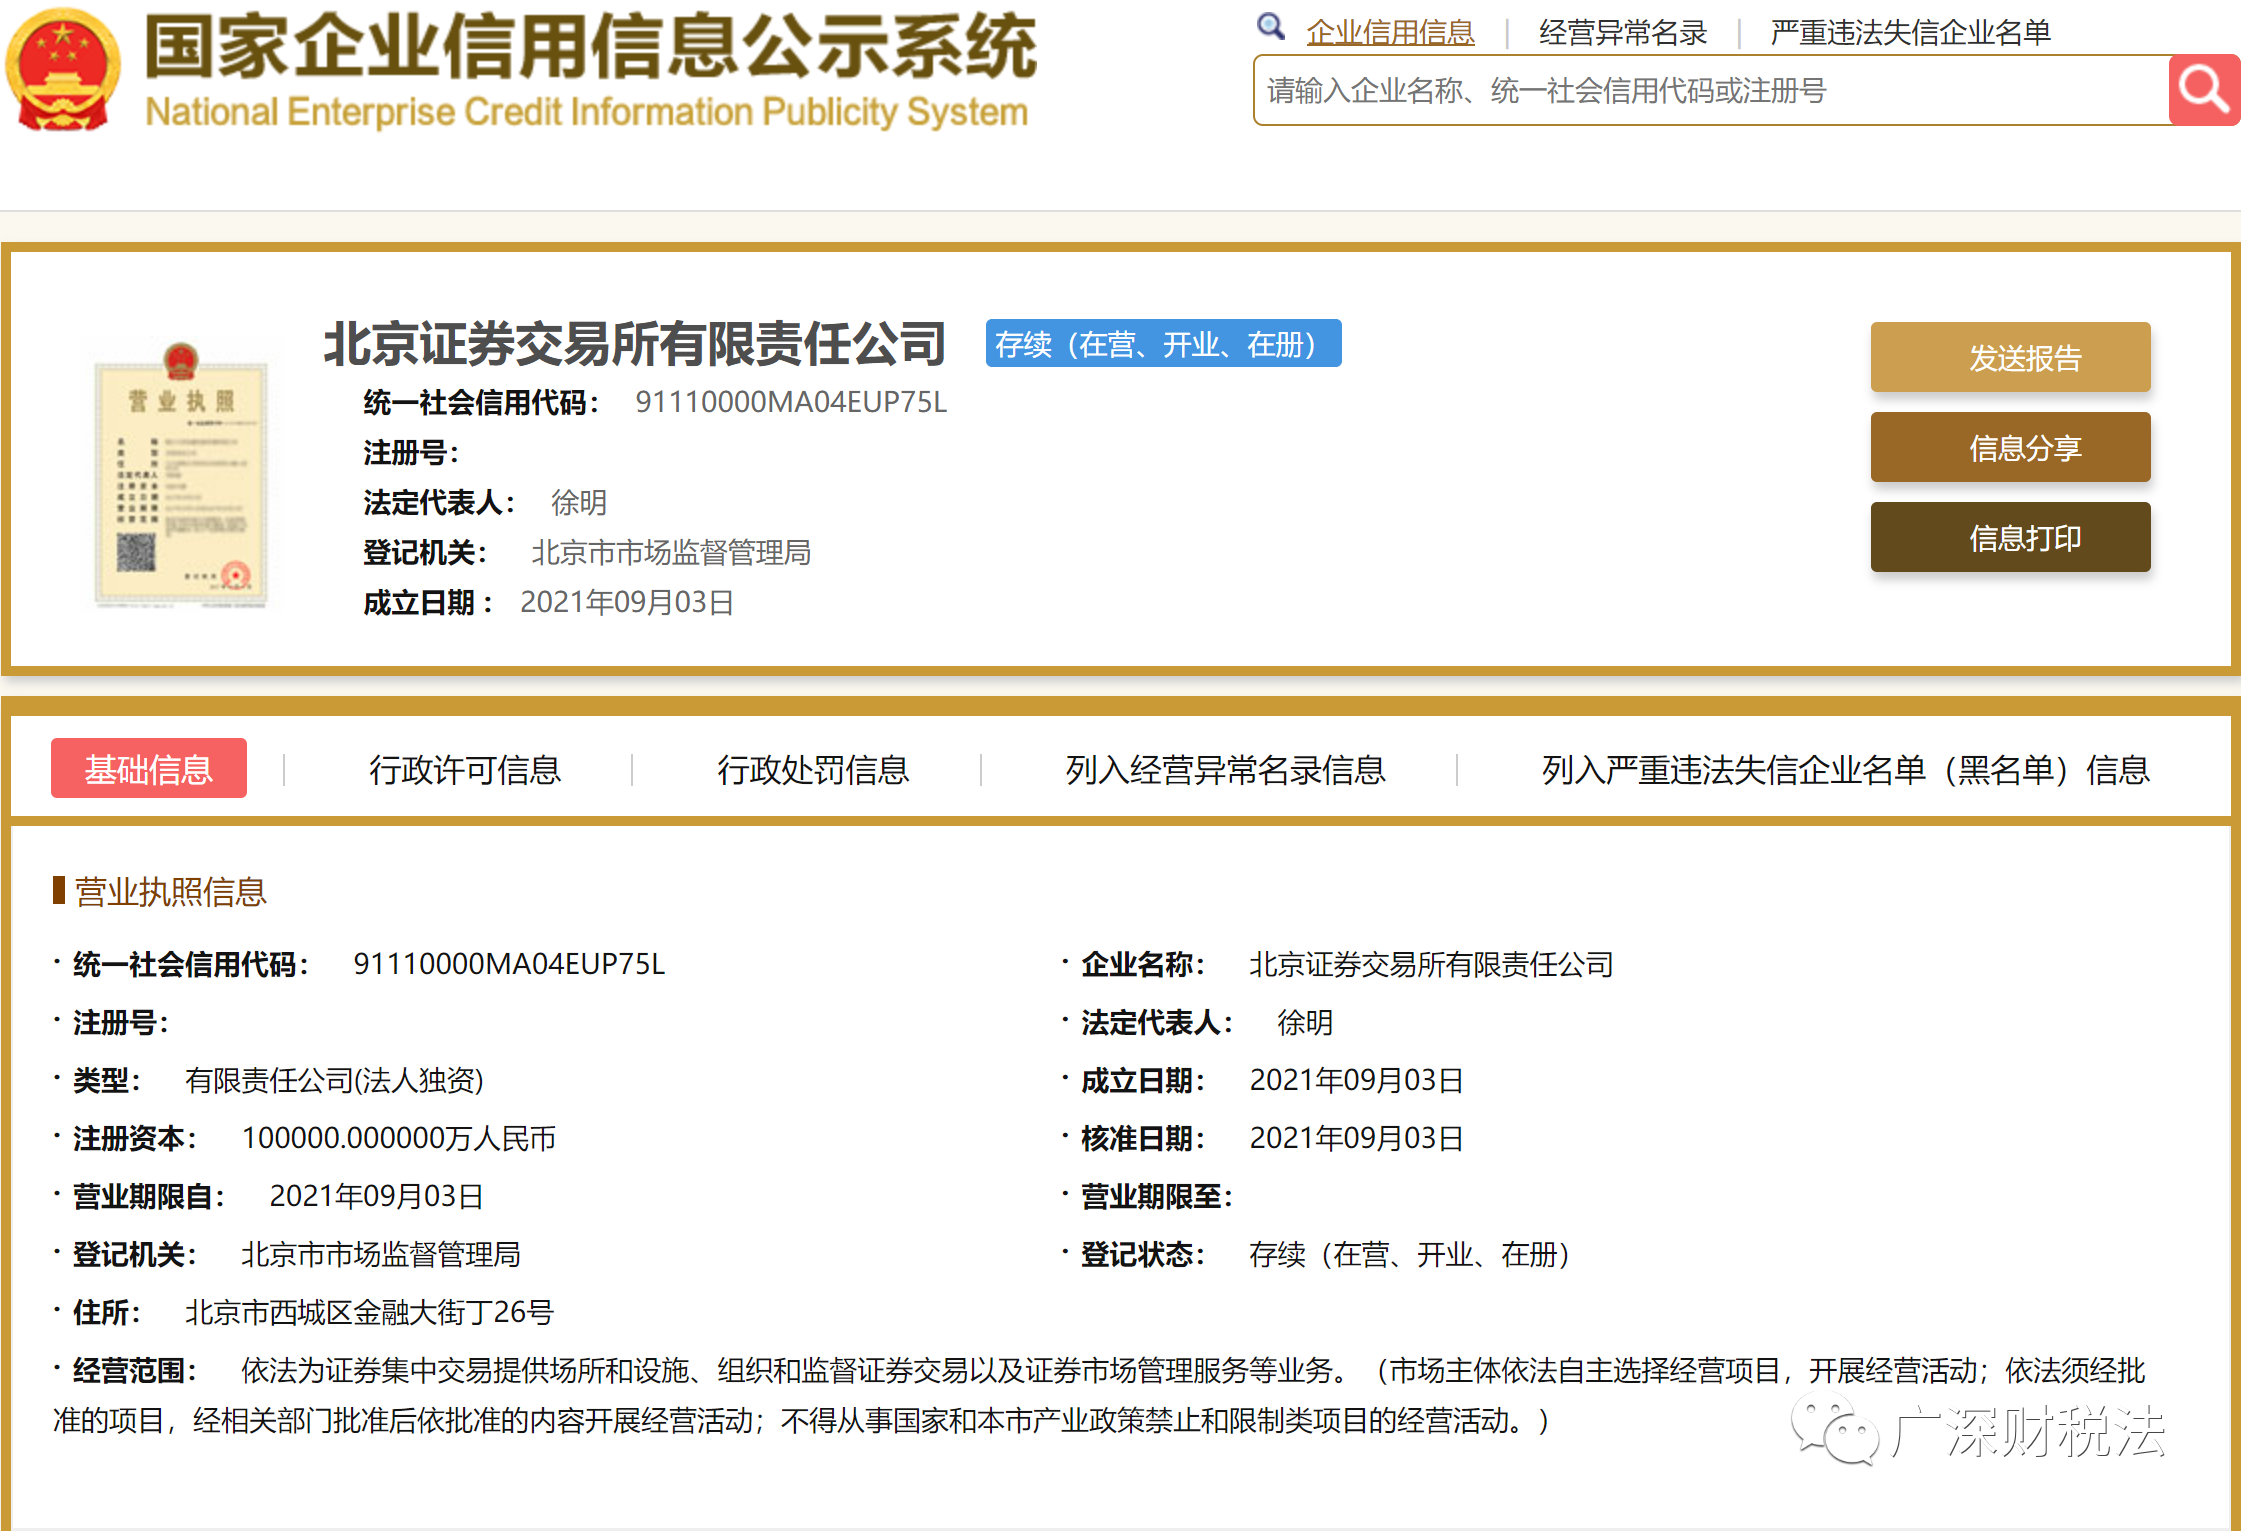This screenshot has width=2241, height=1531.
Task: Click the license section credit code 91110000MA04EUP75L
Action: 509,964
